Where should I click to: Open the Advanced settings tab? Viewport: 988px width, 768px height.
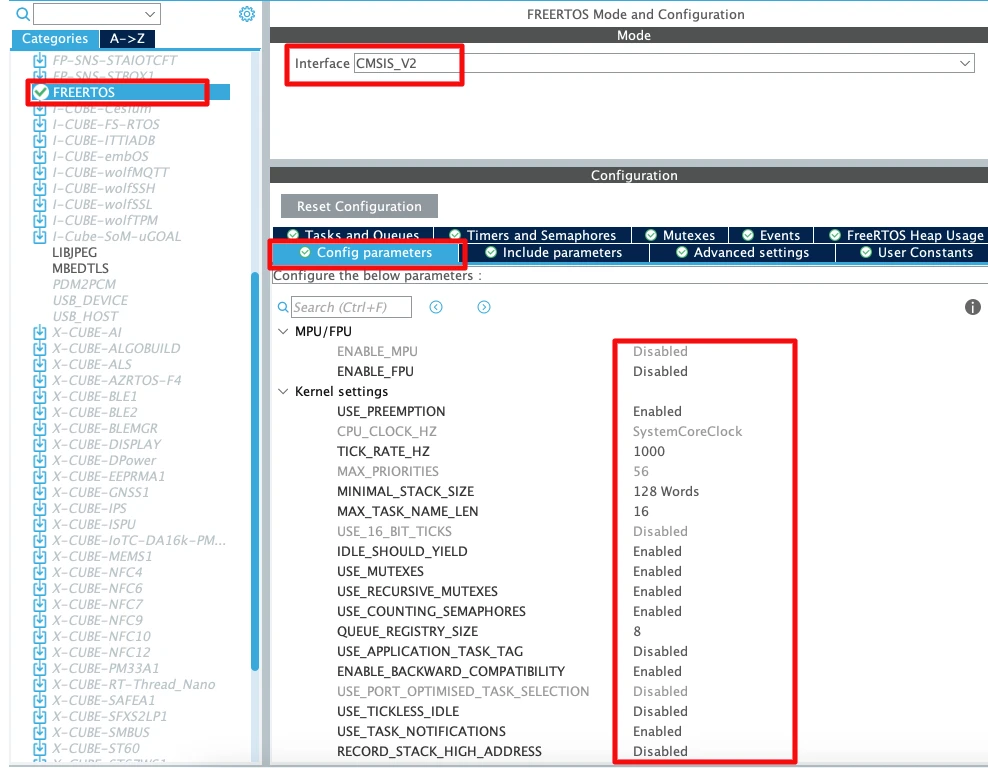[x=742, y=253]
